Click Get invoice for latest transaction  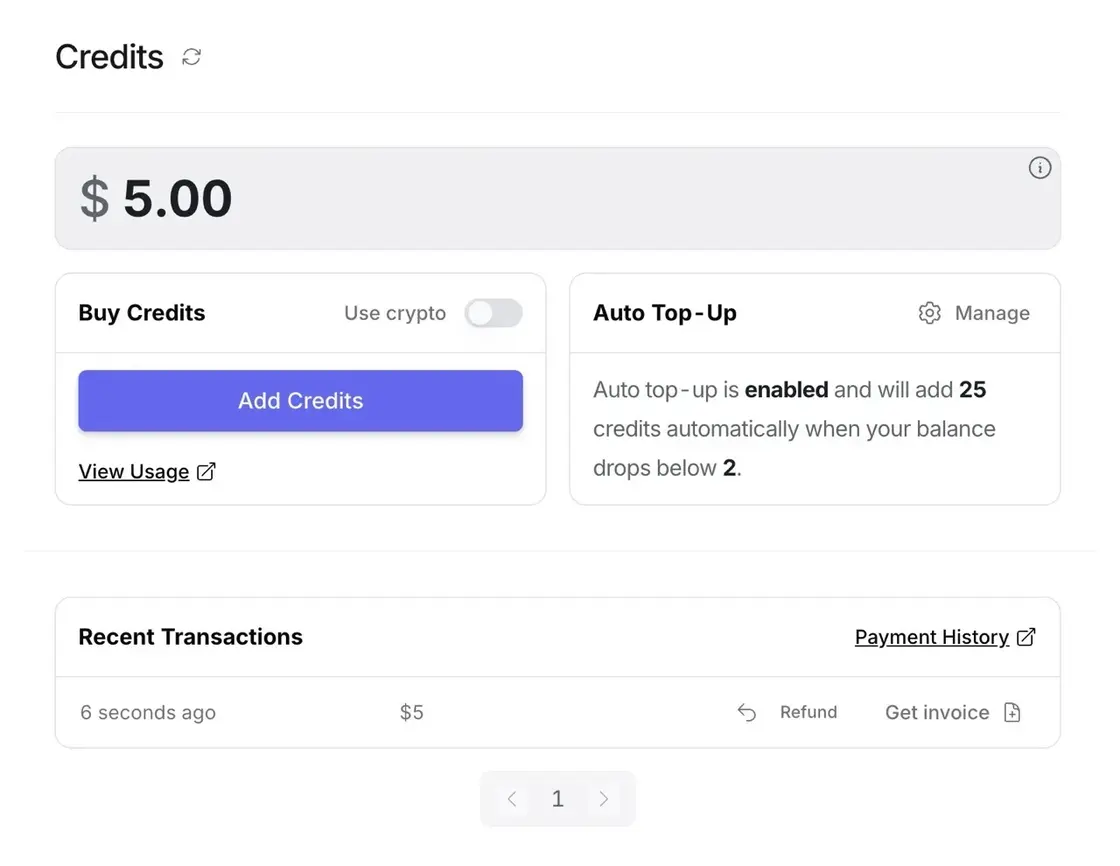point(937,712)
